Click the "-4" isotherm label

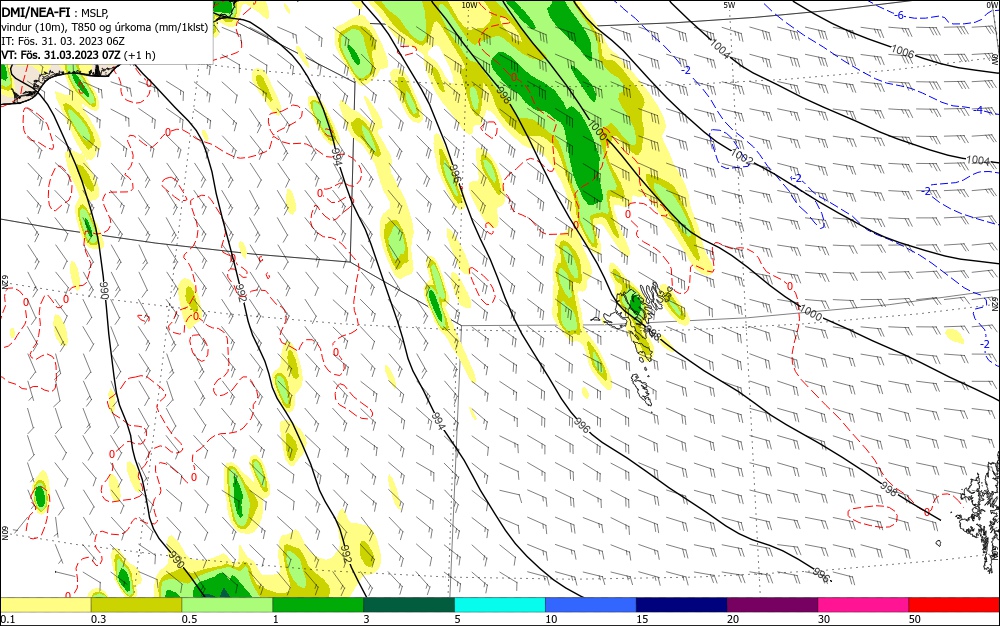click(x=979, y=110)
